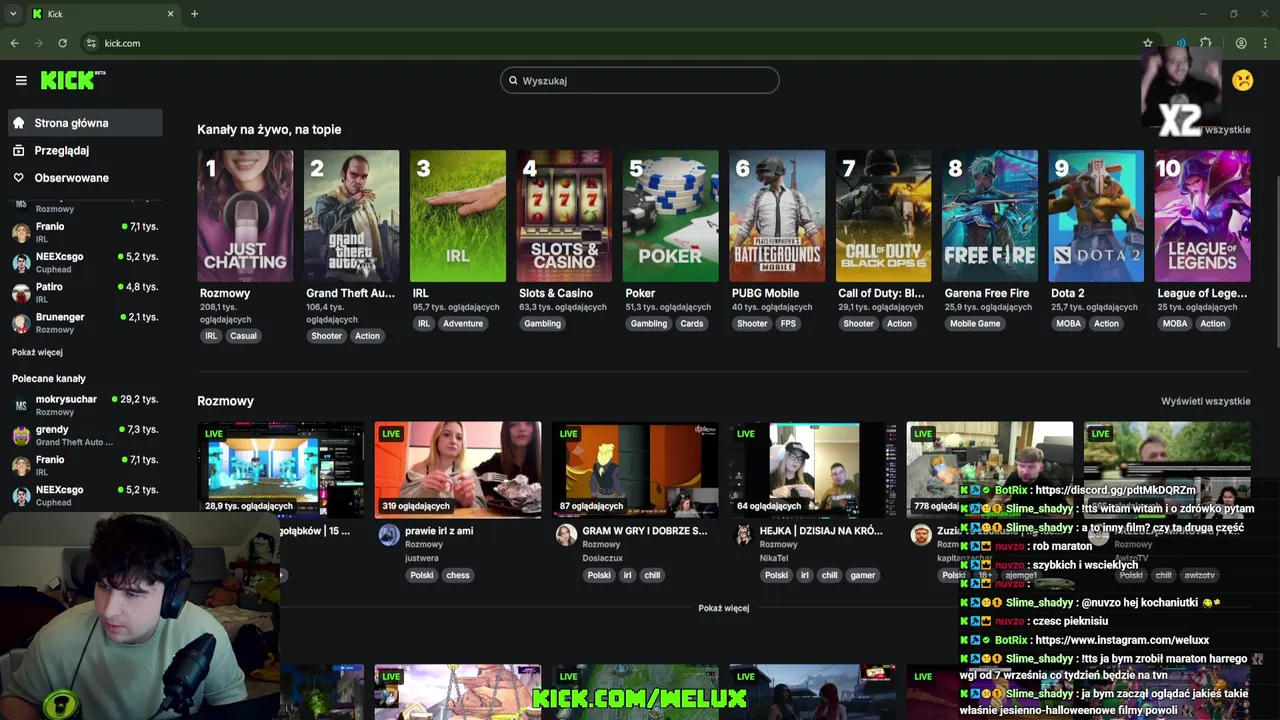Viewport: 1280px width, 720px height.
Task: Click the Adventure tag under IRL
Action: coord(463,323)
